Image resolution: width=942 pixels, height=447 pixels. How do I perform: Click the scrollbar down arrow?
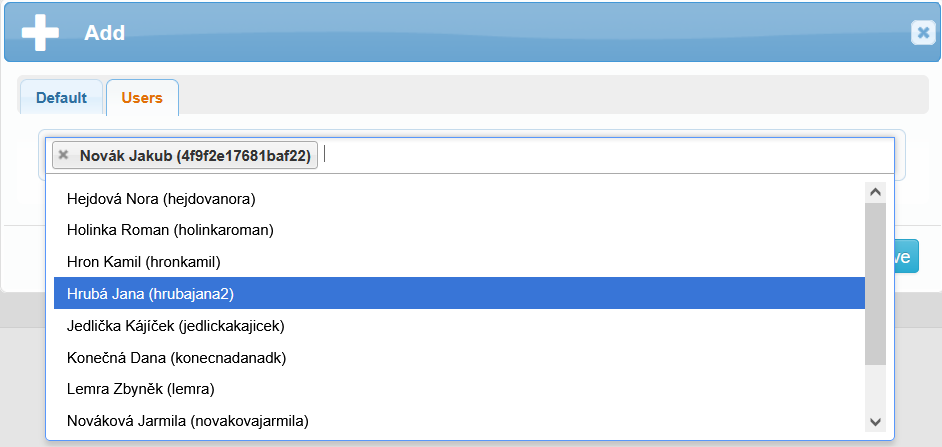[x=875, y=422]
